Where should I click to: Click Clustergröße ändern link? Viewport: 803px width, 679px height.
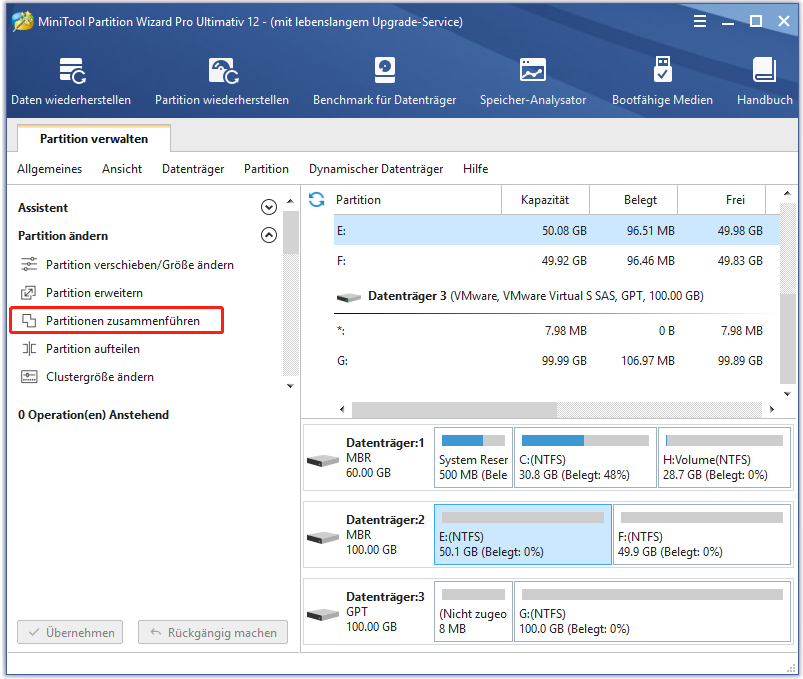(x=100, y=377)
